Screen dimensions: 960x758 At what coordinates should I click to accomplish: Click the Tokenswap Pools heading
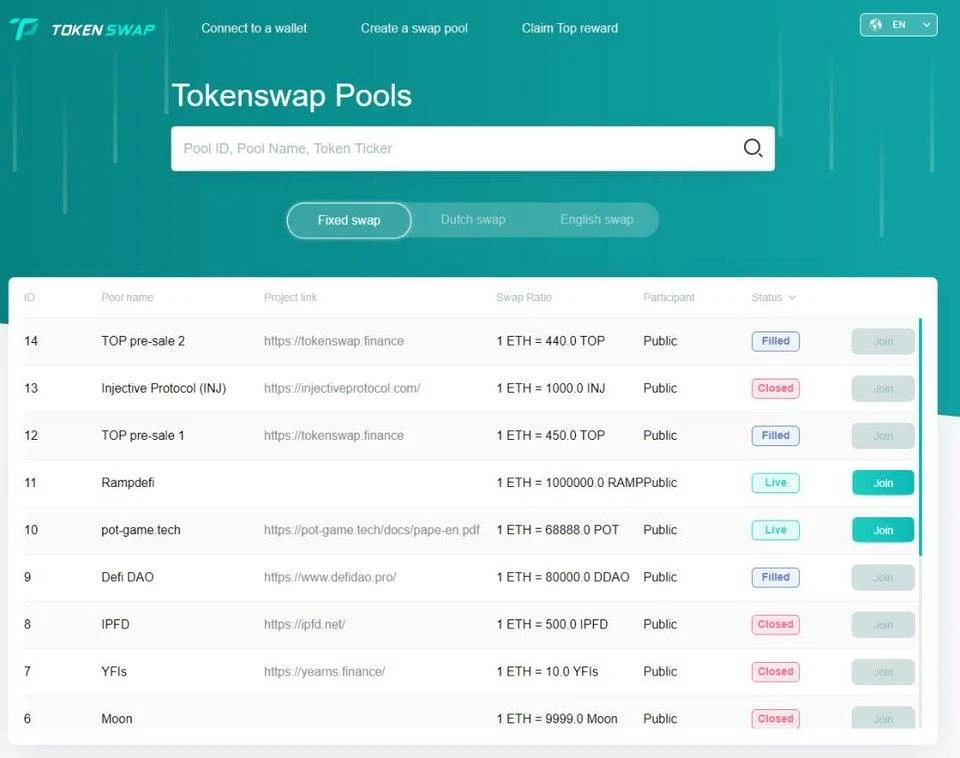(291, 96)
